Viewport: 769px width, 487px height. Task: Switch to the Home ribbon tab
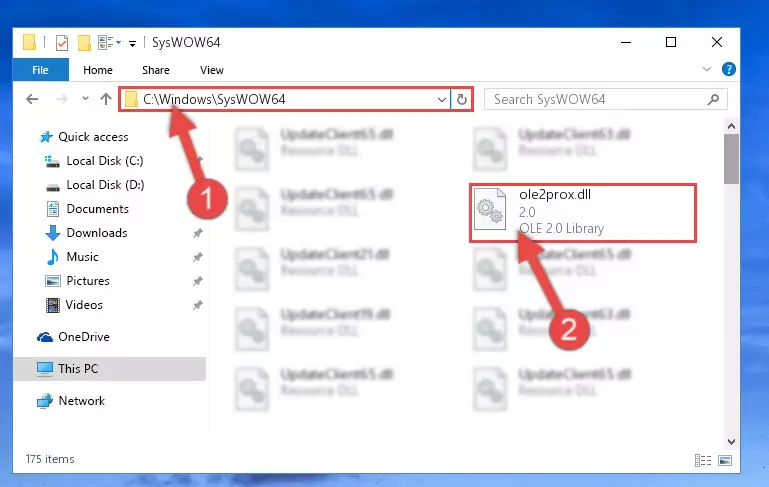click(x=98, y=70)
